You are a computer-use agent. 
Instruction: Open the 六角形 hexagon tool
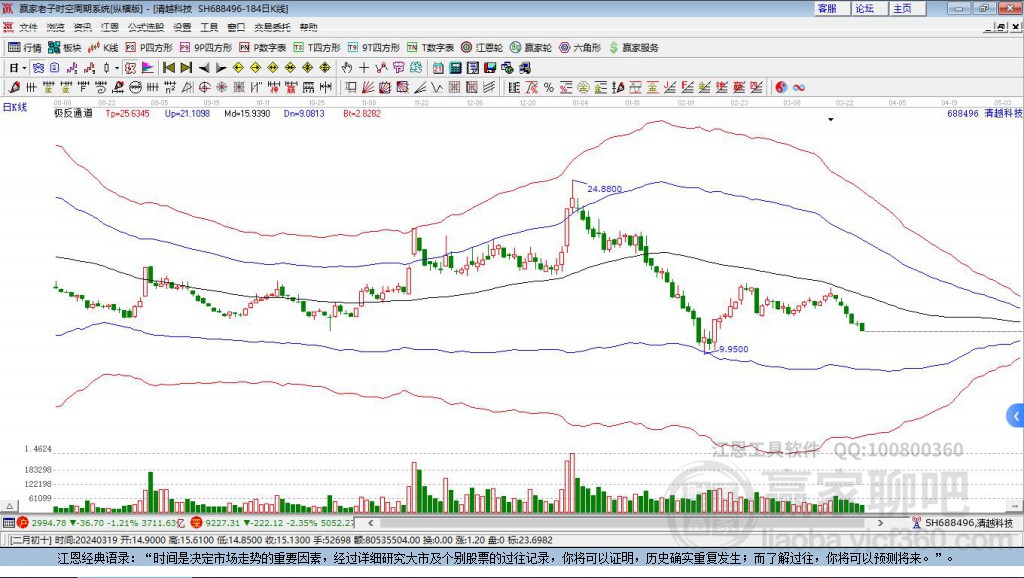click(580, 48)
